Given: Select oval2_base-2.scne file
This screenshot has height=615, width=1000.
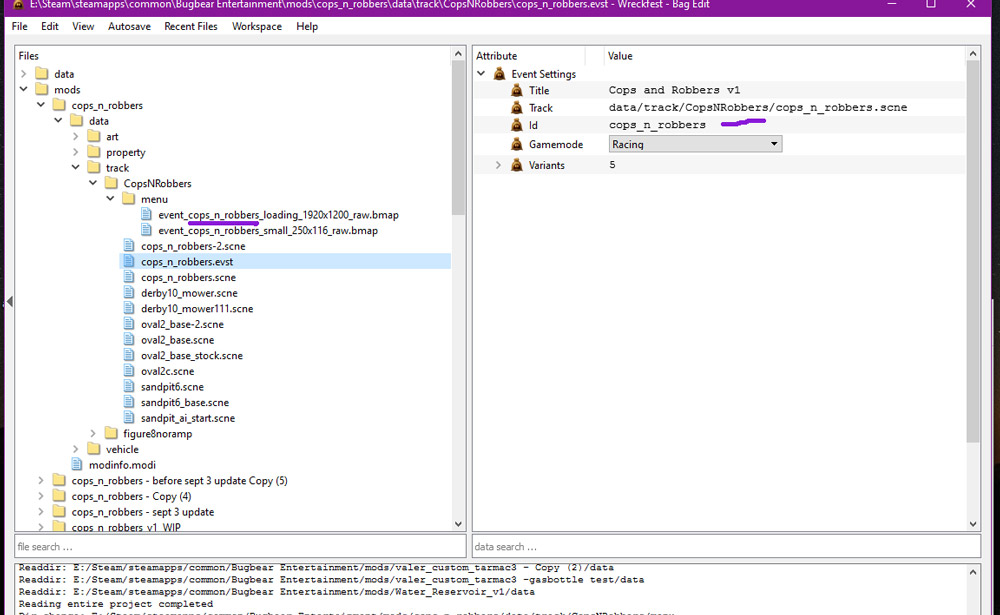Looking at the screenshot, I should [182, 324].
